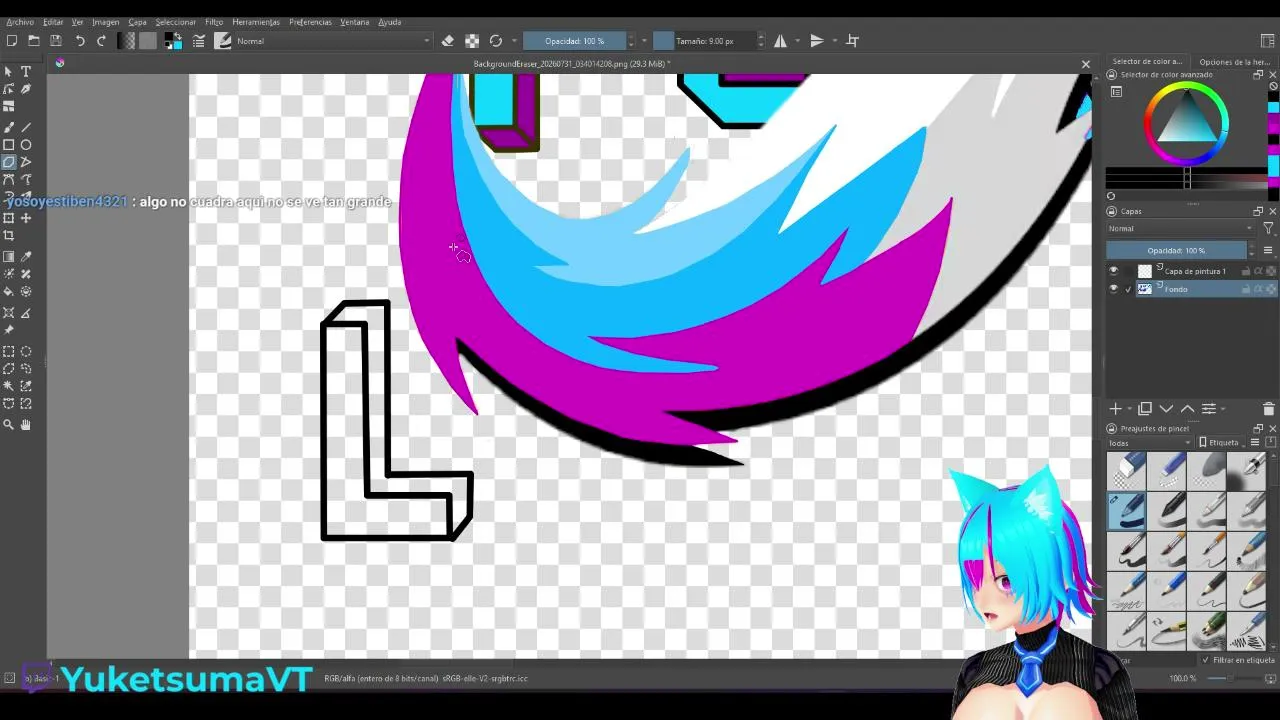Select the Fondo layer thumbnail
Screen dimensions: 1280x720
[1145, 289]
